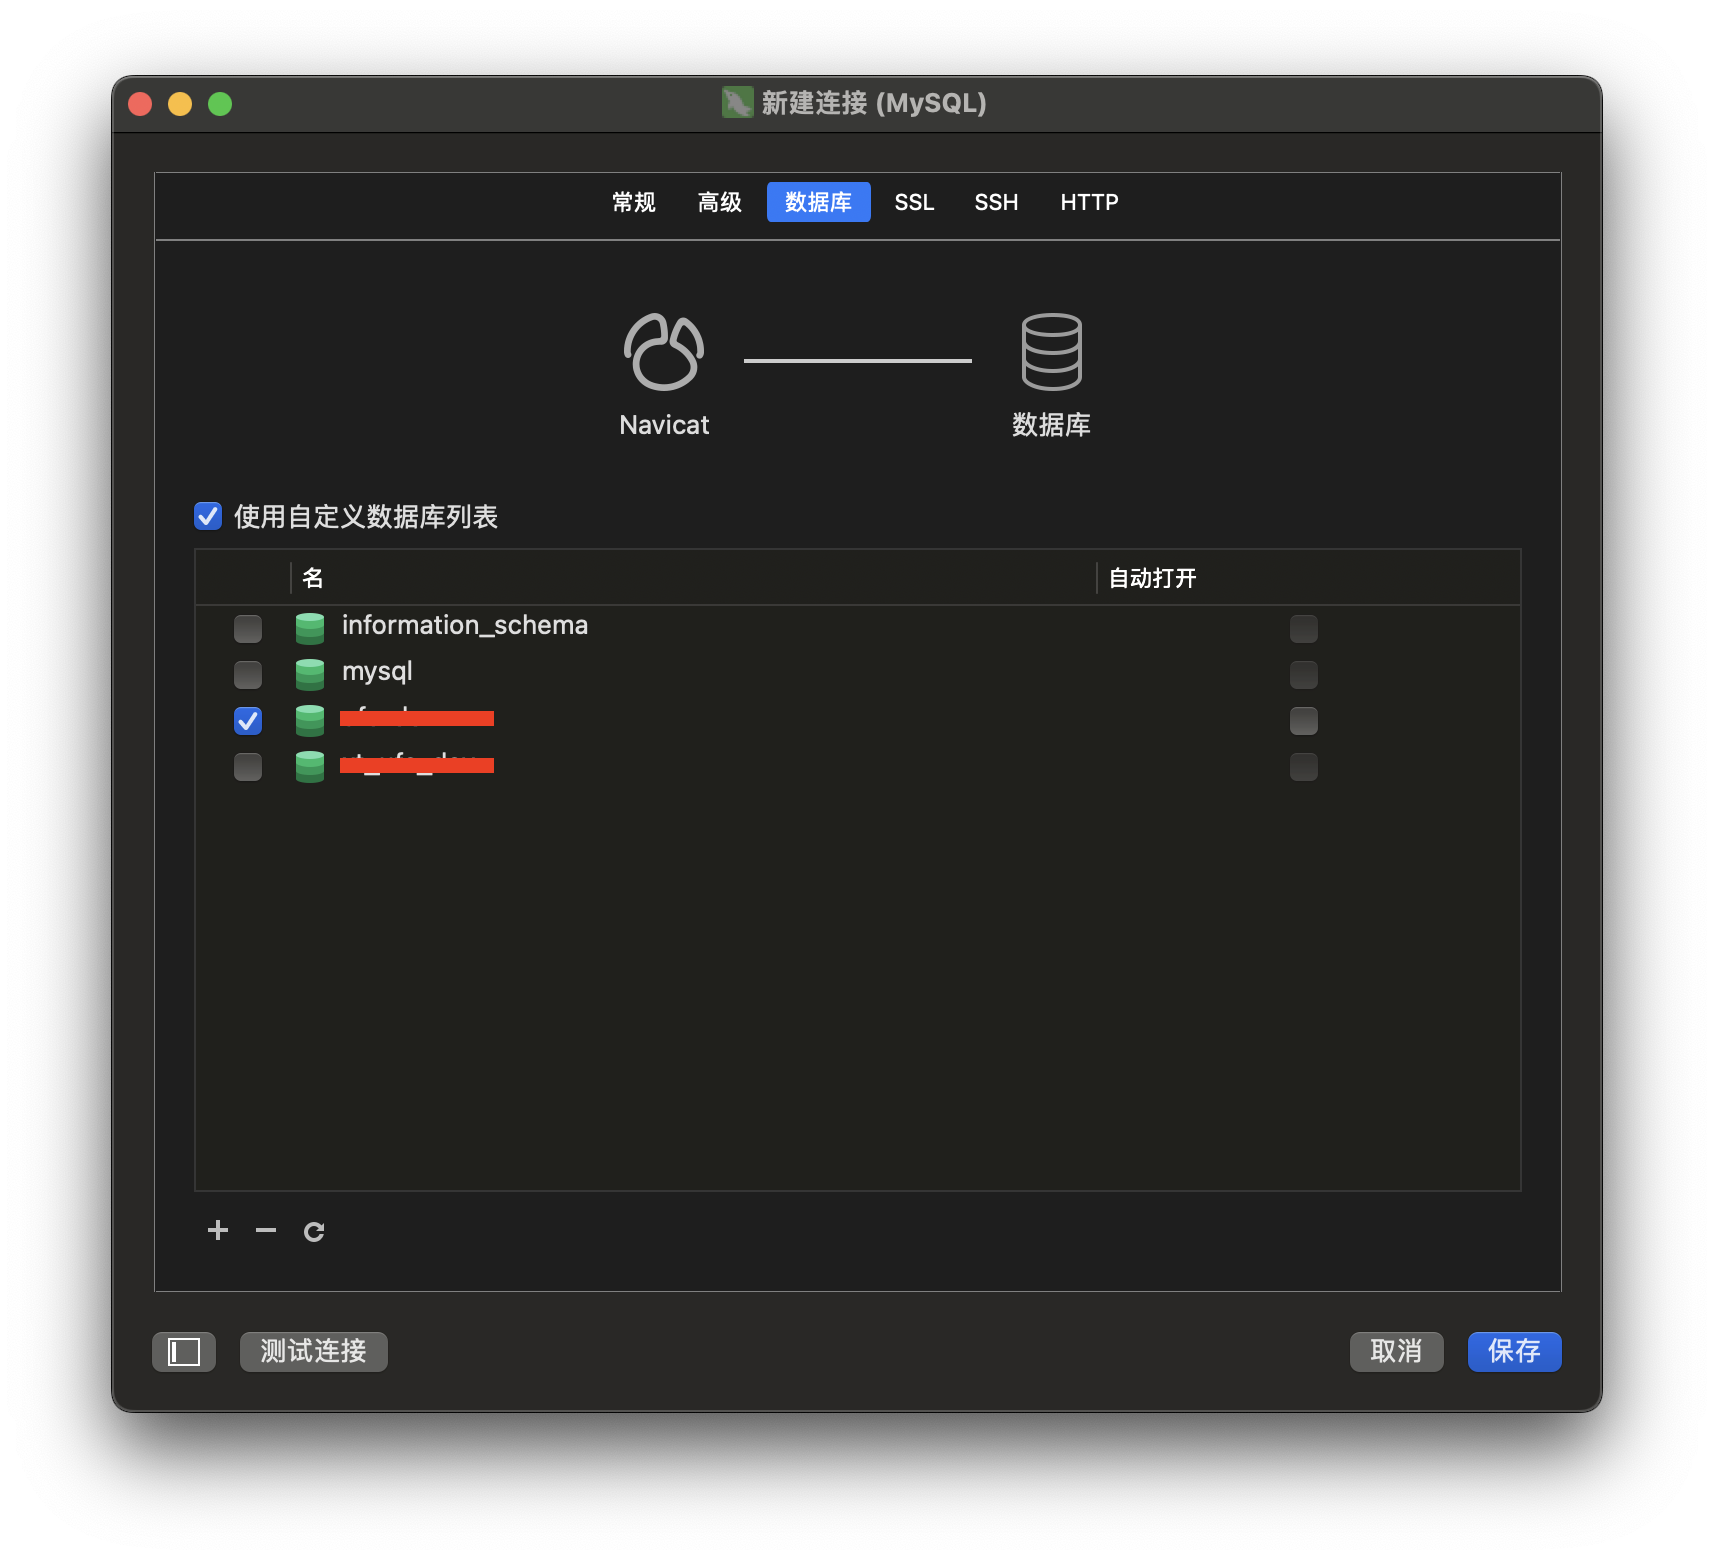The width and height of the screenshot is (1714, 1560).
Task: Toggle 使用自定义数据库列表 checkbox
Action: 208,516
